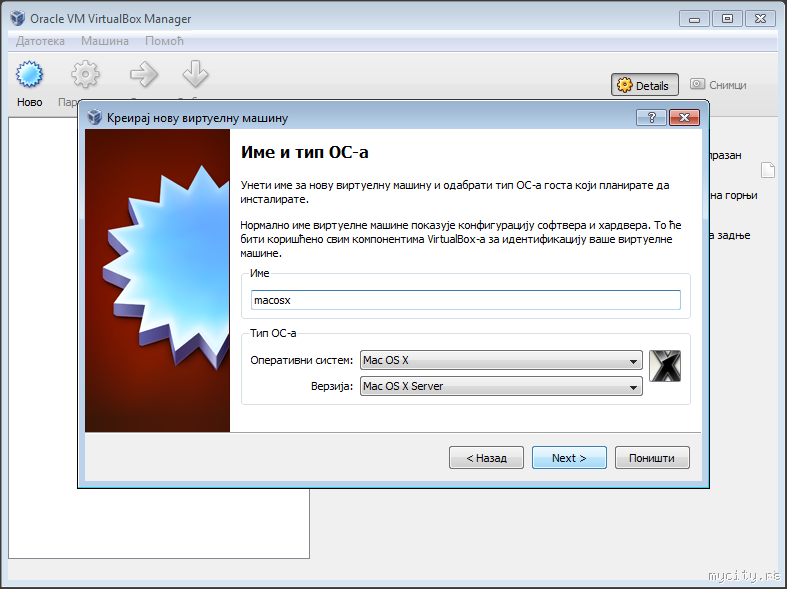Click the Оперативни систем: label
The width and height of the screenshot is (787, 589).
click(302, 360)
